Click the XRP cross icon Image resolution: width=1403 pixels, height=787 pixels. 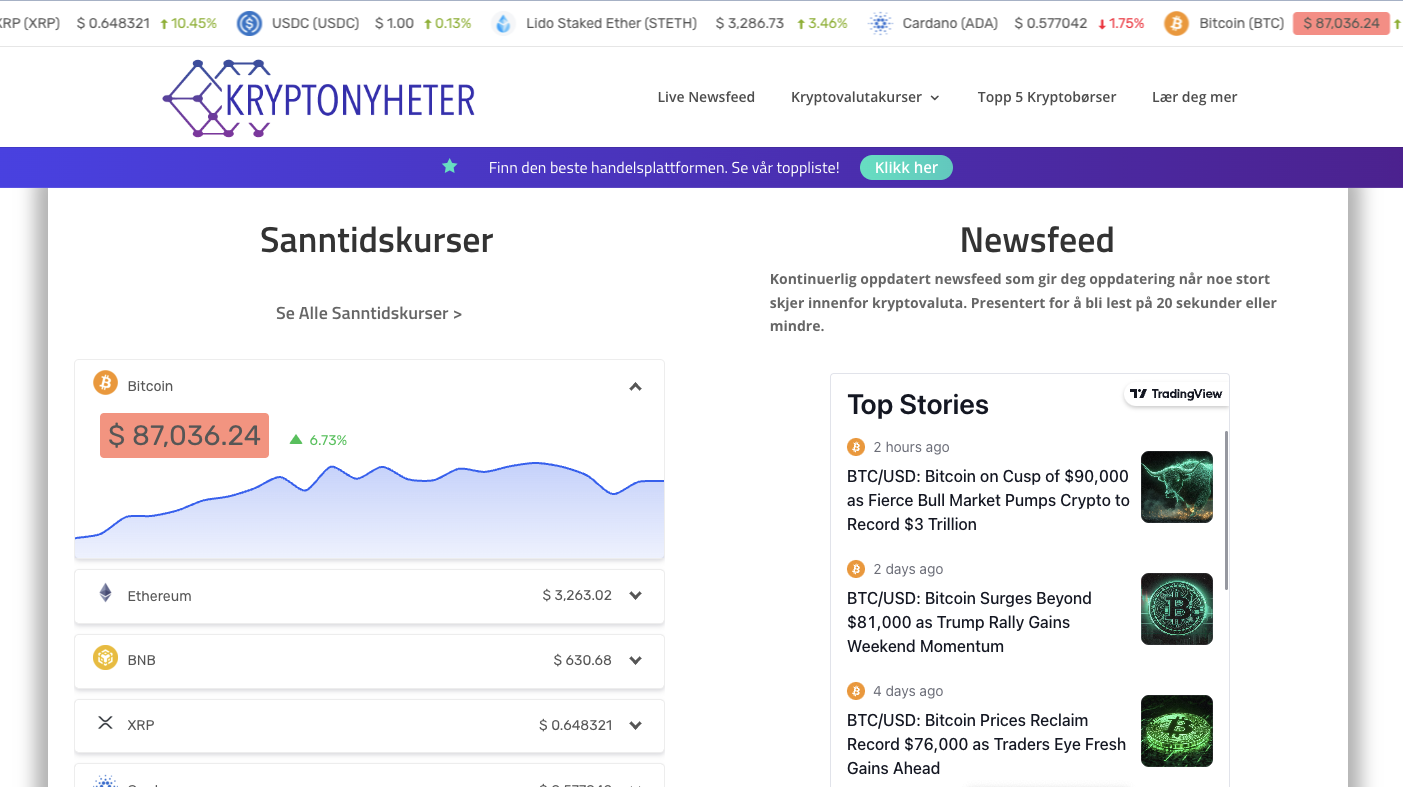point(105,722)
